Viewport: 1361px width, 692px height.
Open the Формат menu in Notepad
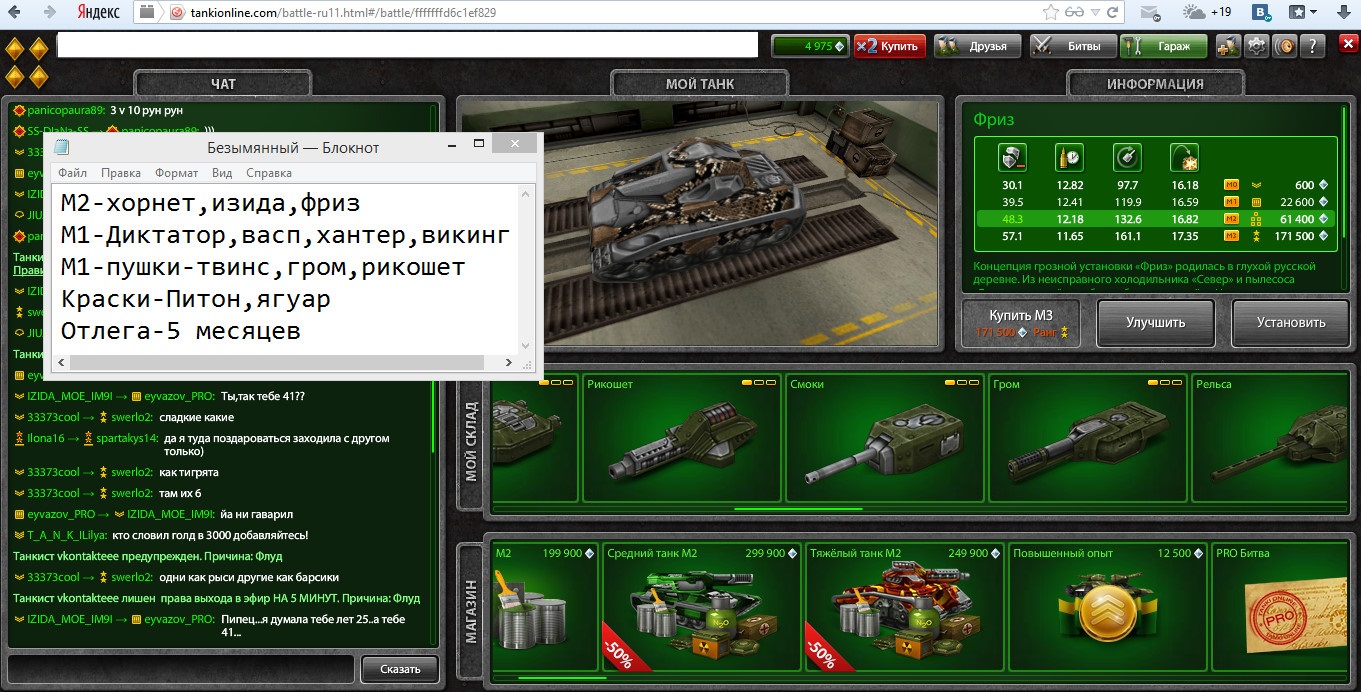point(177,173)
